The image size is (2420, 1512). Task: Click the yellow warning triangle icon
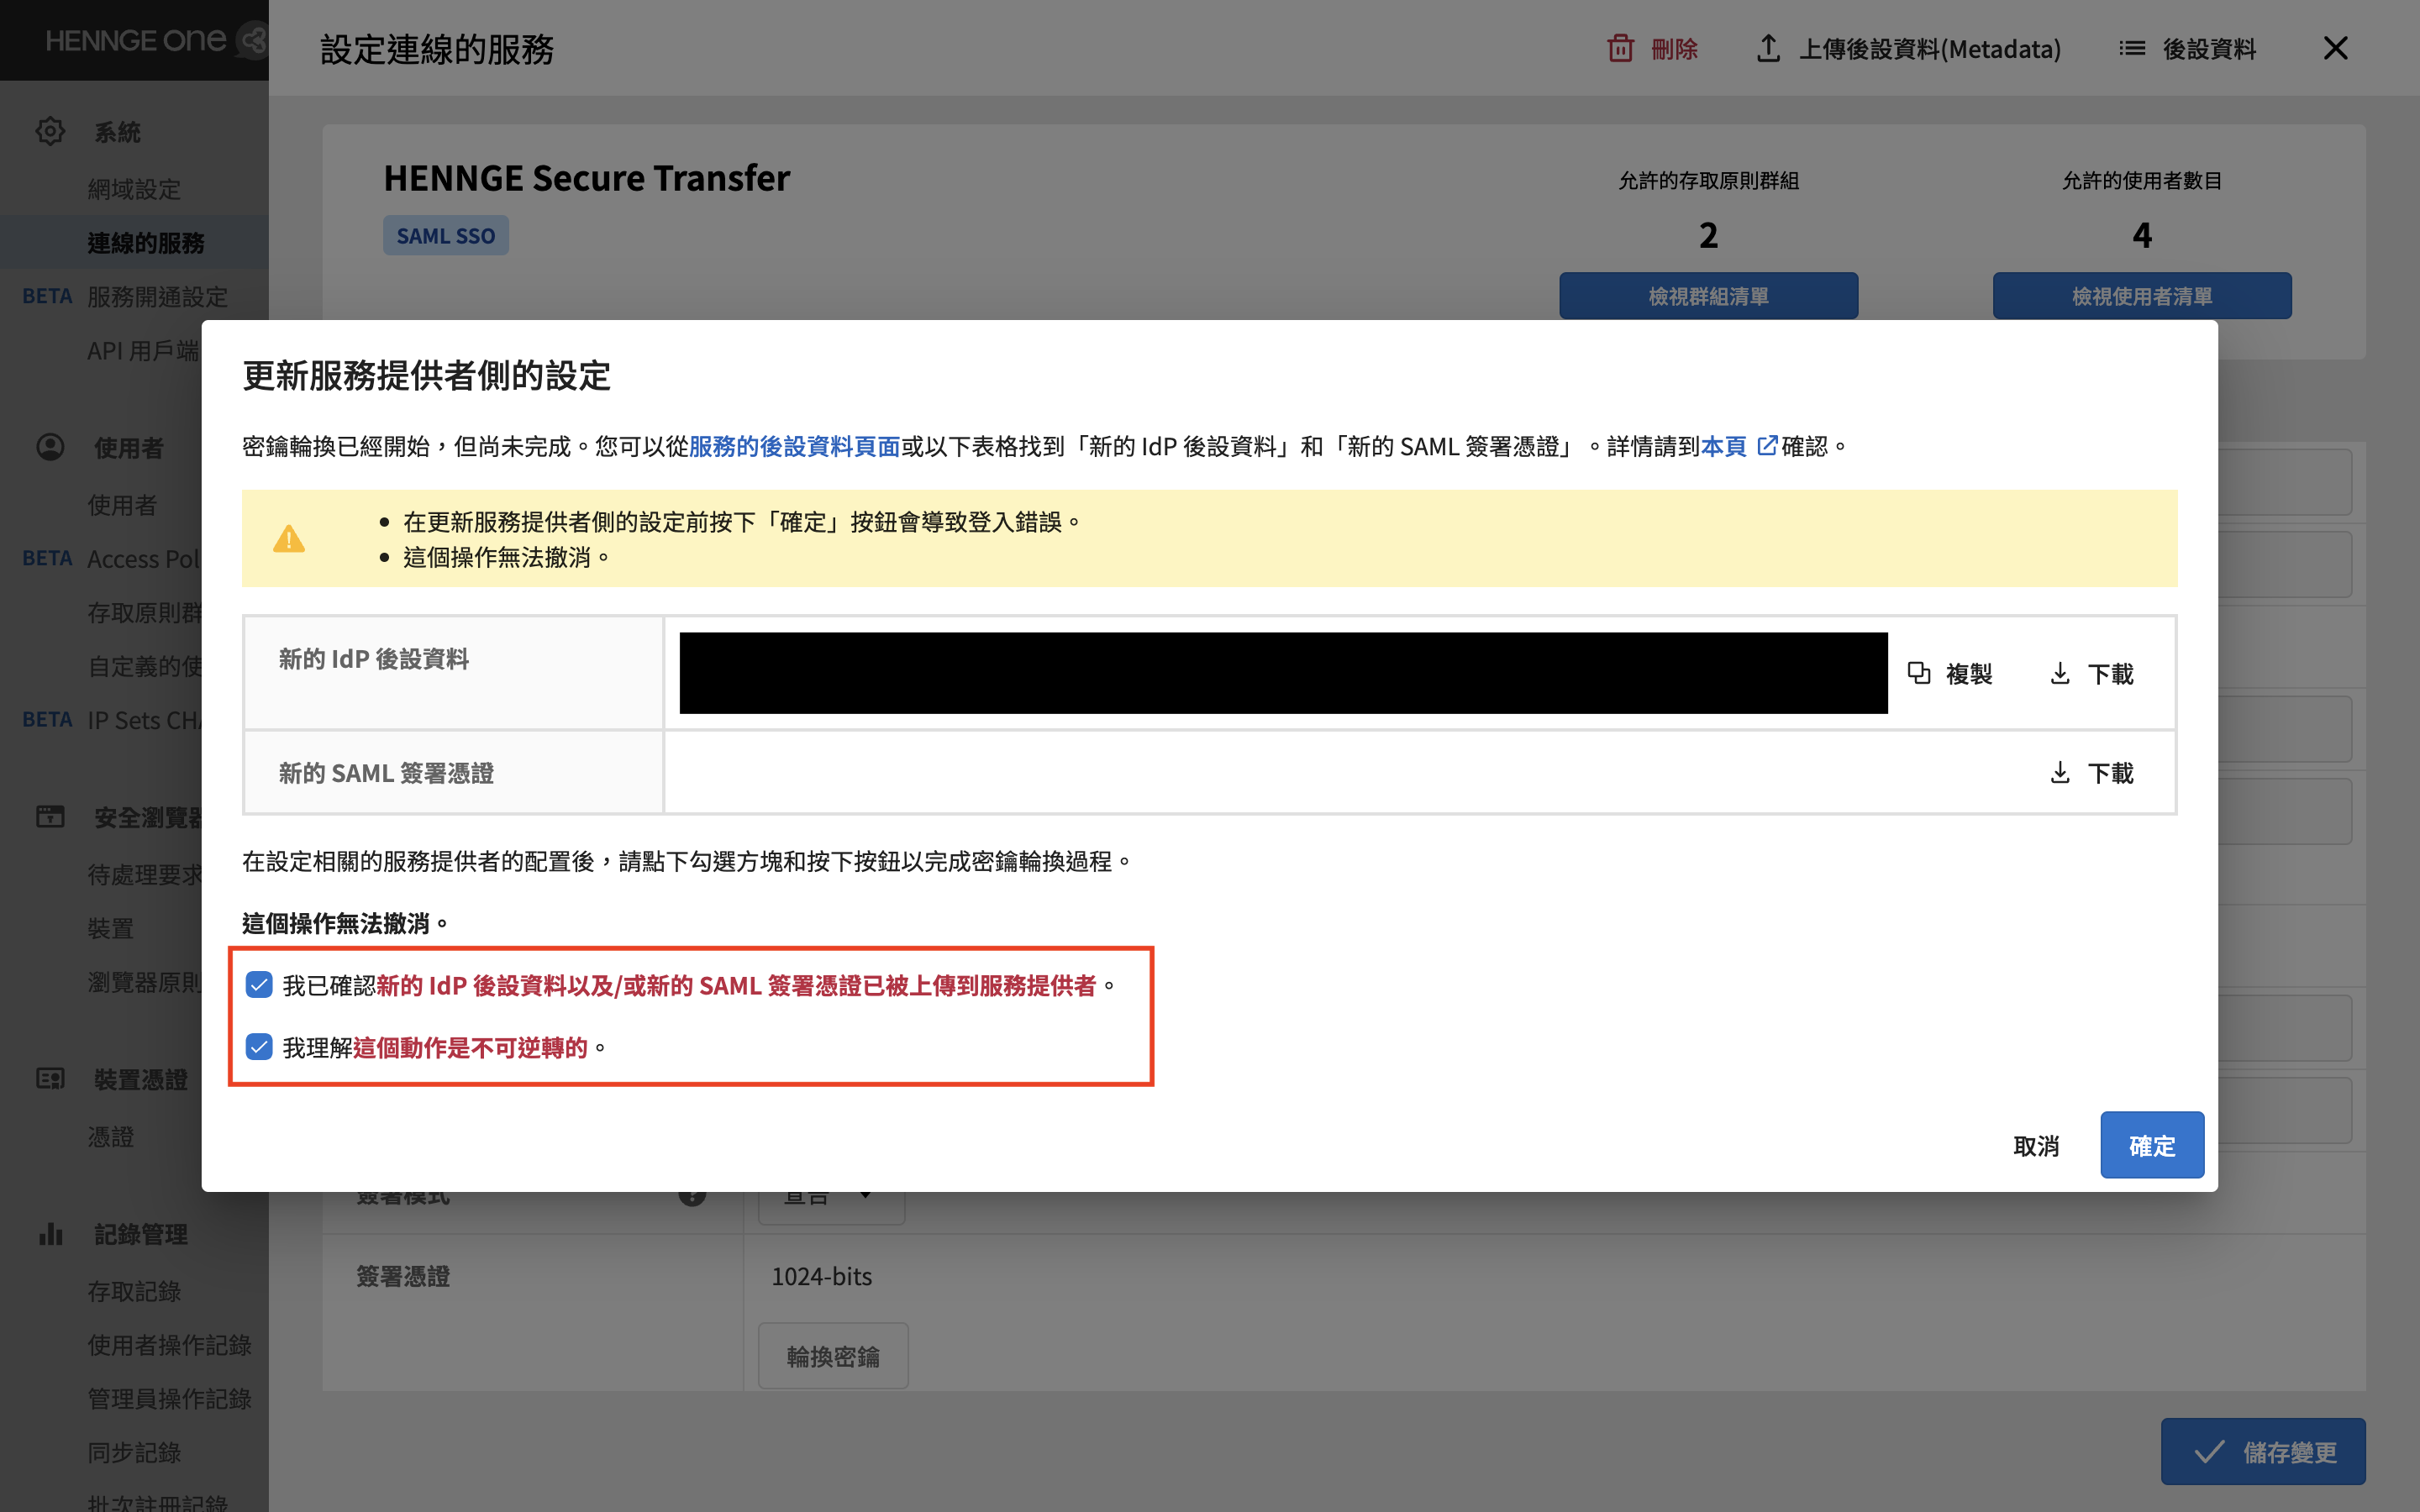289,539
